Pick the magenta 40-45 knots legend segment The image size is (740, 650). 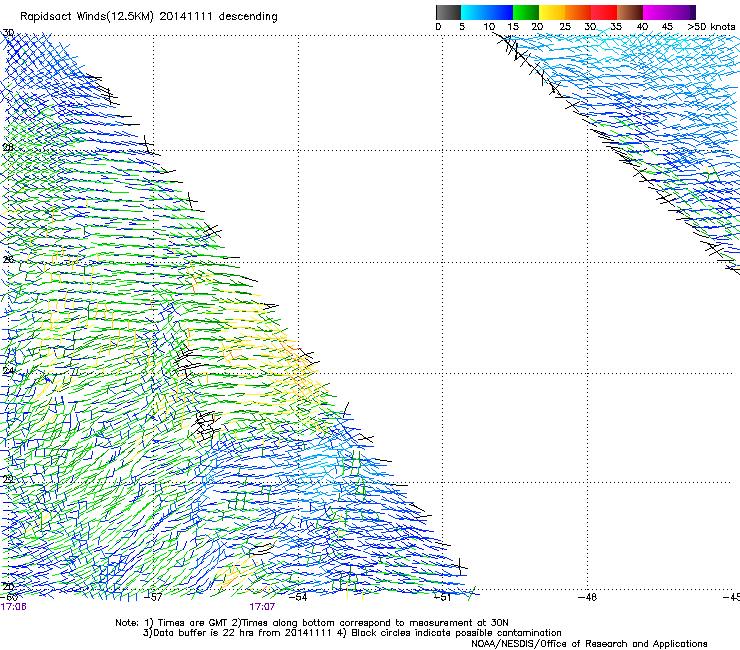[x=669, y=12]
